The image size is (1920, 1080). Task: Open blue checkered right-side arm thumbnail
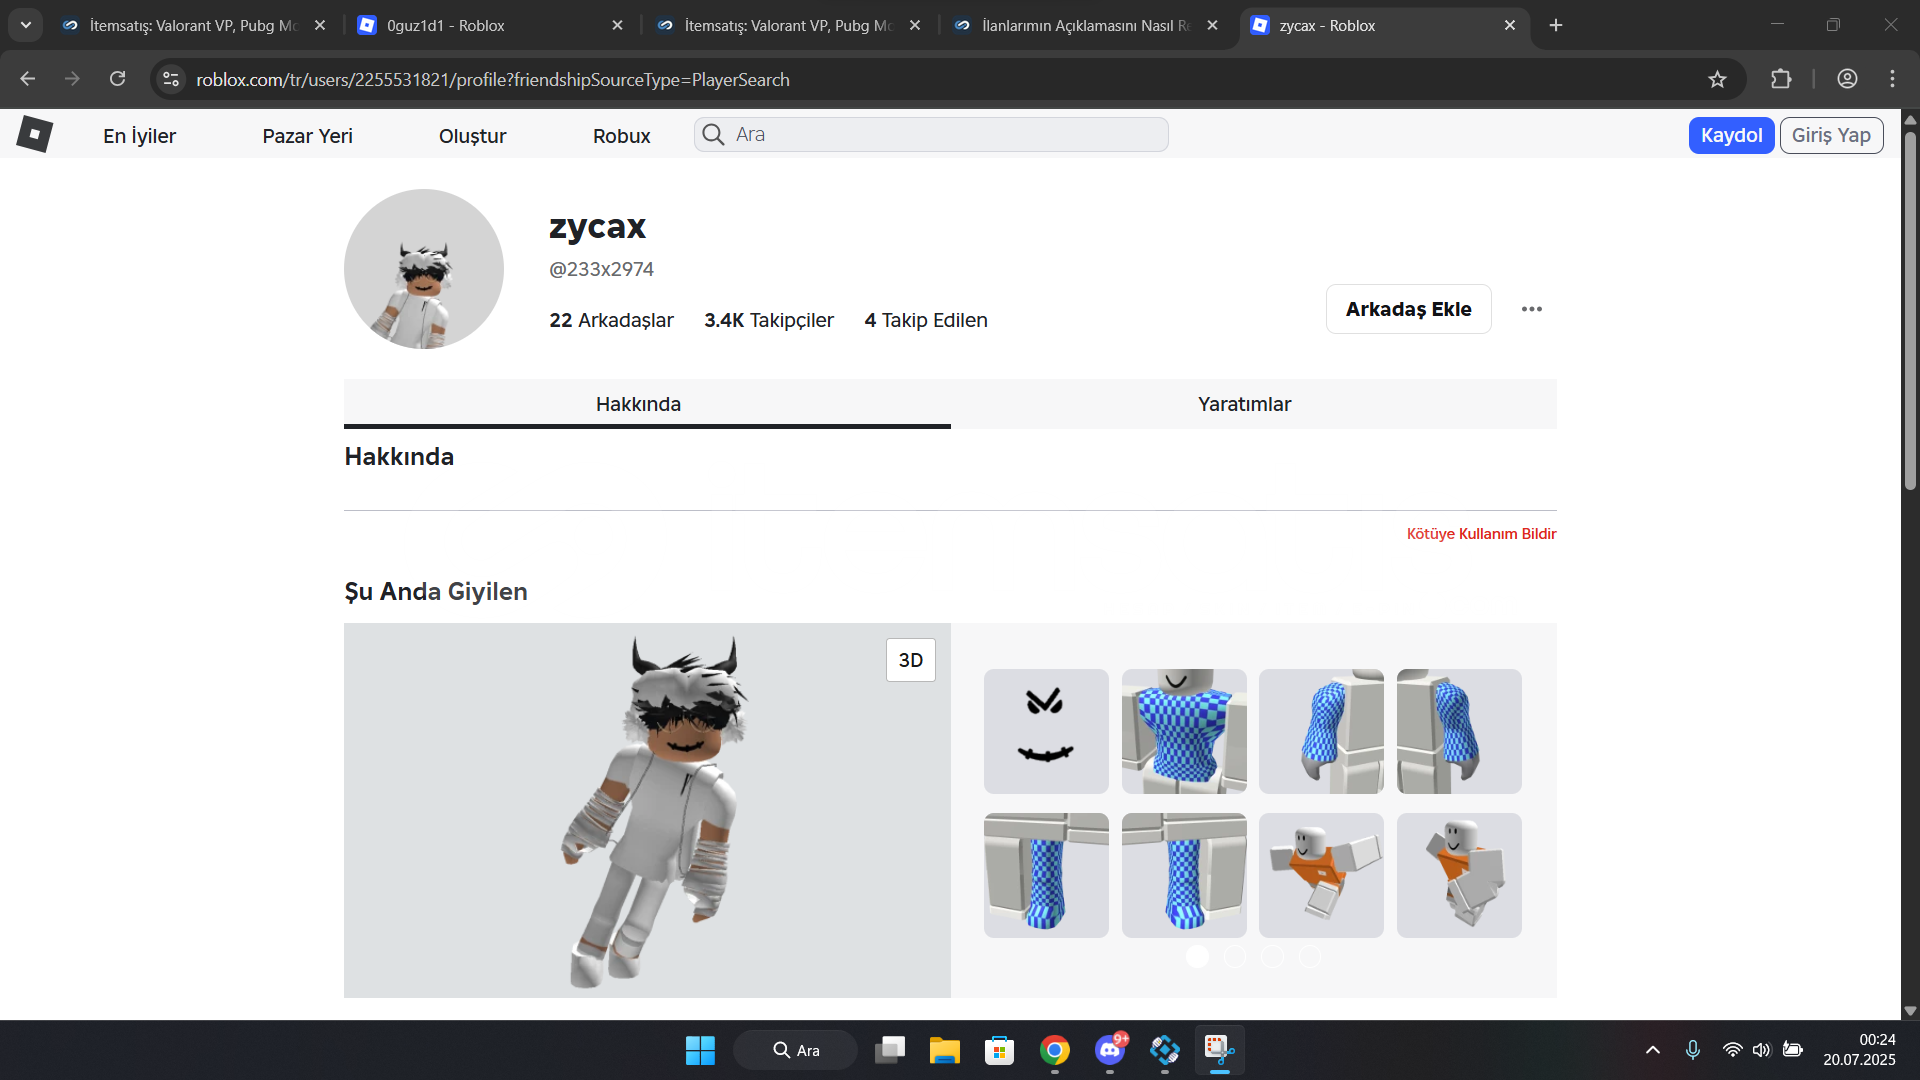[x=1459, y=731]
